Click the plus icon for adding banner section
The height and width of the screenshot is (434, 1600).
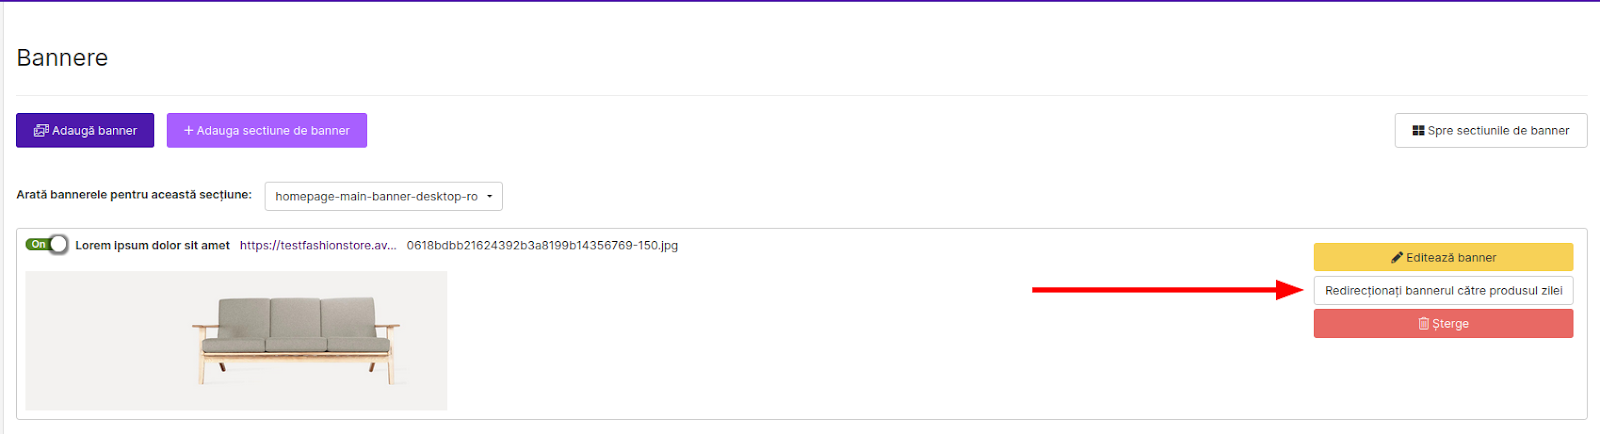pyautogui.click(x=188, y=131)
